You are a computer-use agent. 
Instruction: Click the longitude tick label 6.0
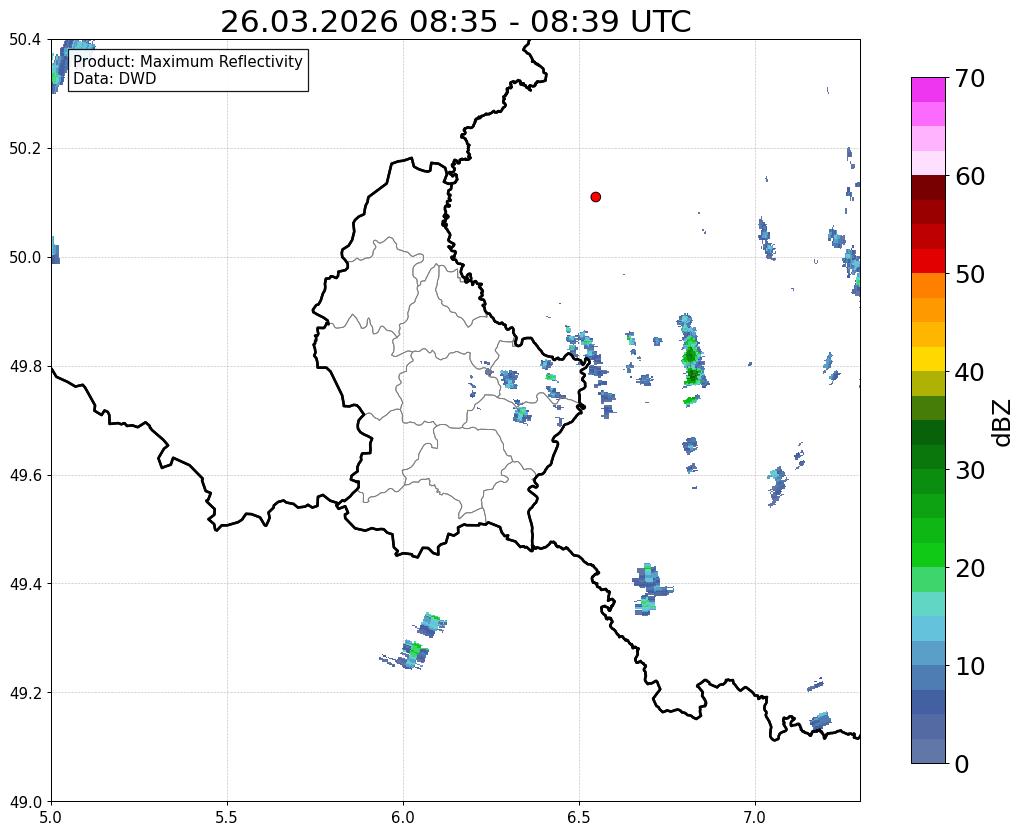[403, 817]
